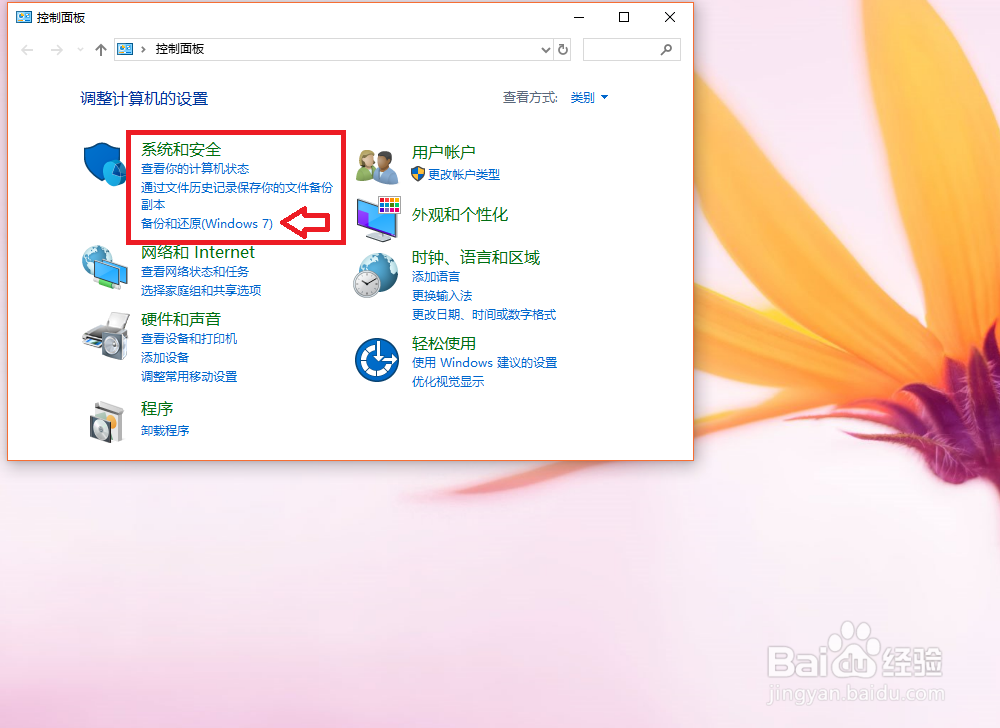This screenshot has height=728, width=1000.
Task: Open the address bar history dropdown
Action: pos(545,49)
